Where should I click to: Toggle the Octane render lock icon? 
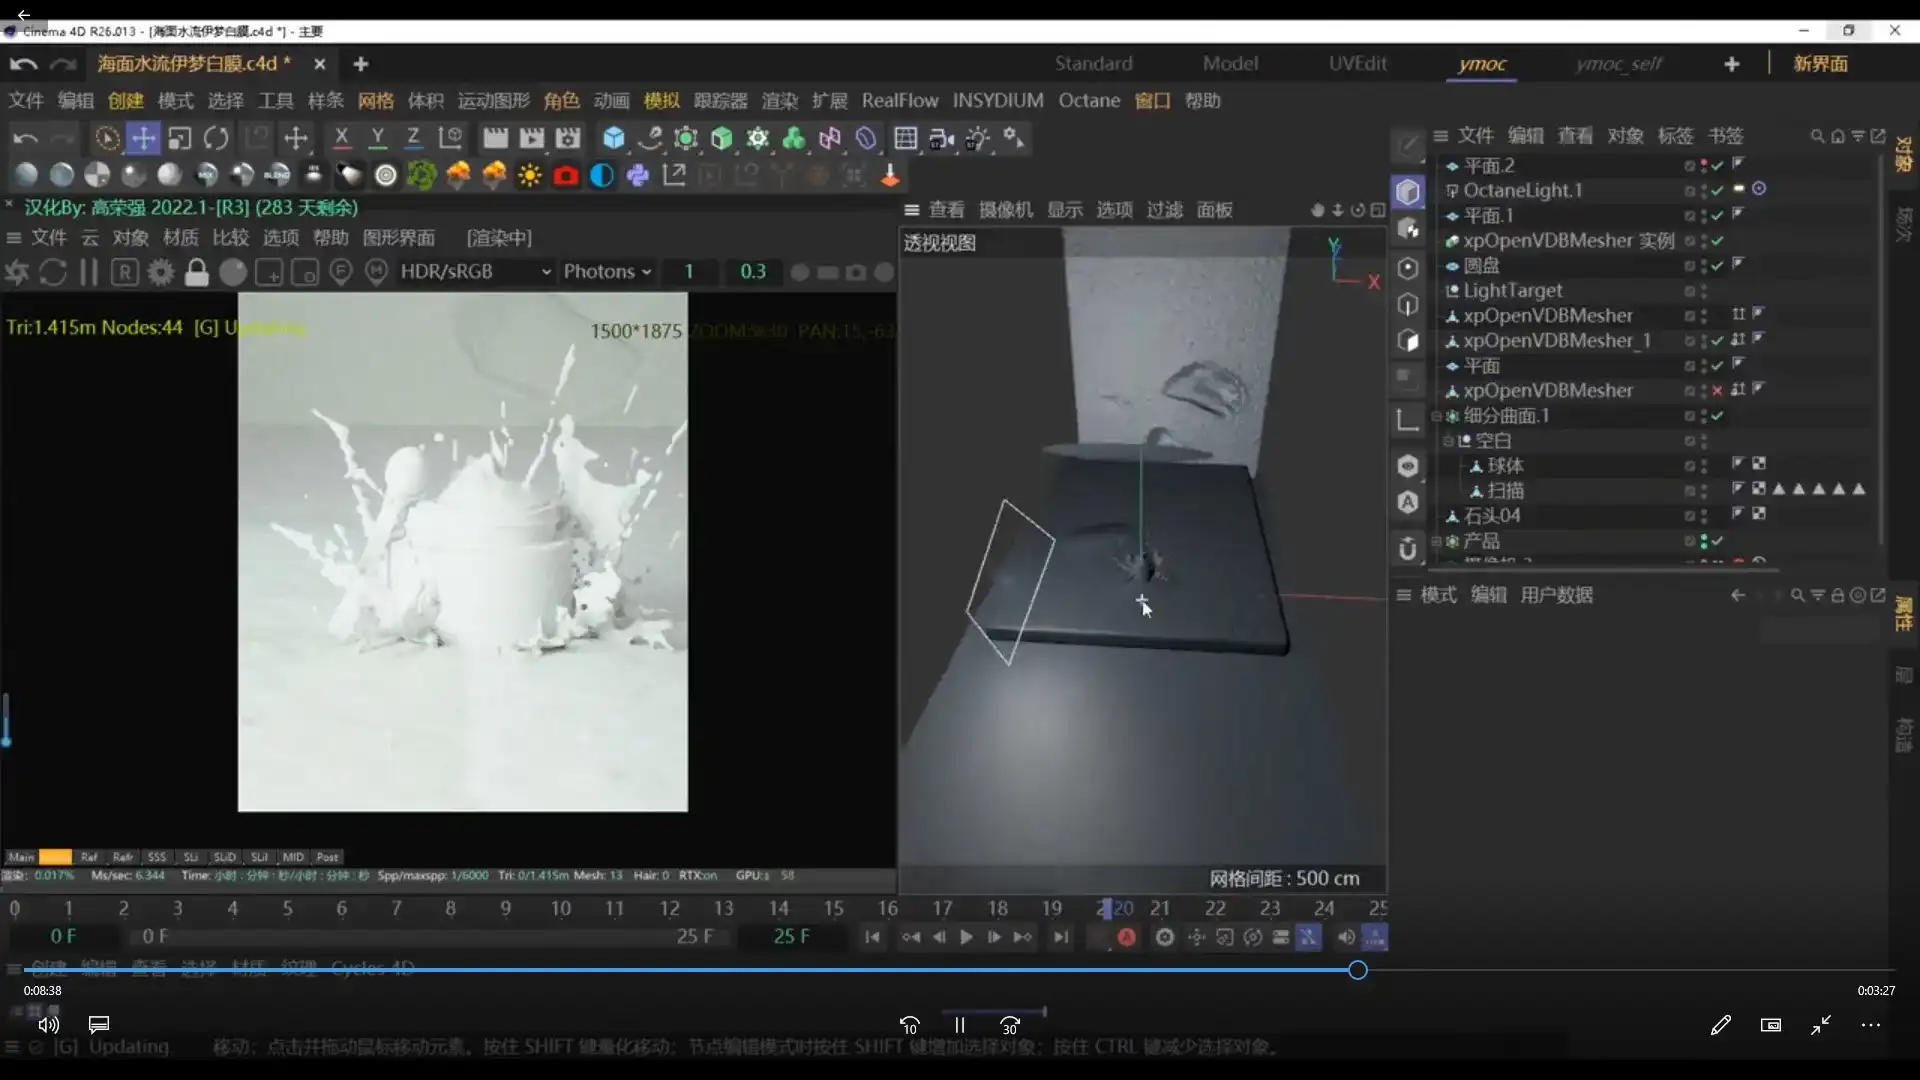click(197, 272)
